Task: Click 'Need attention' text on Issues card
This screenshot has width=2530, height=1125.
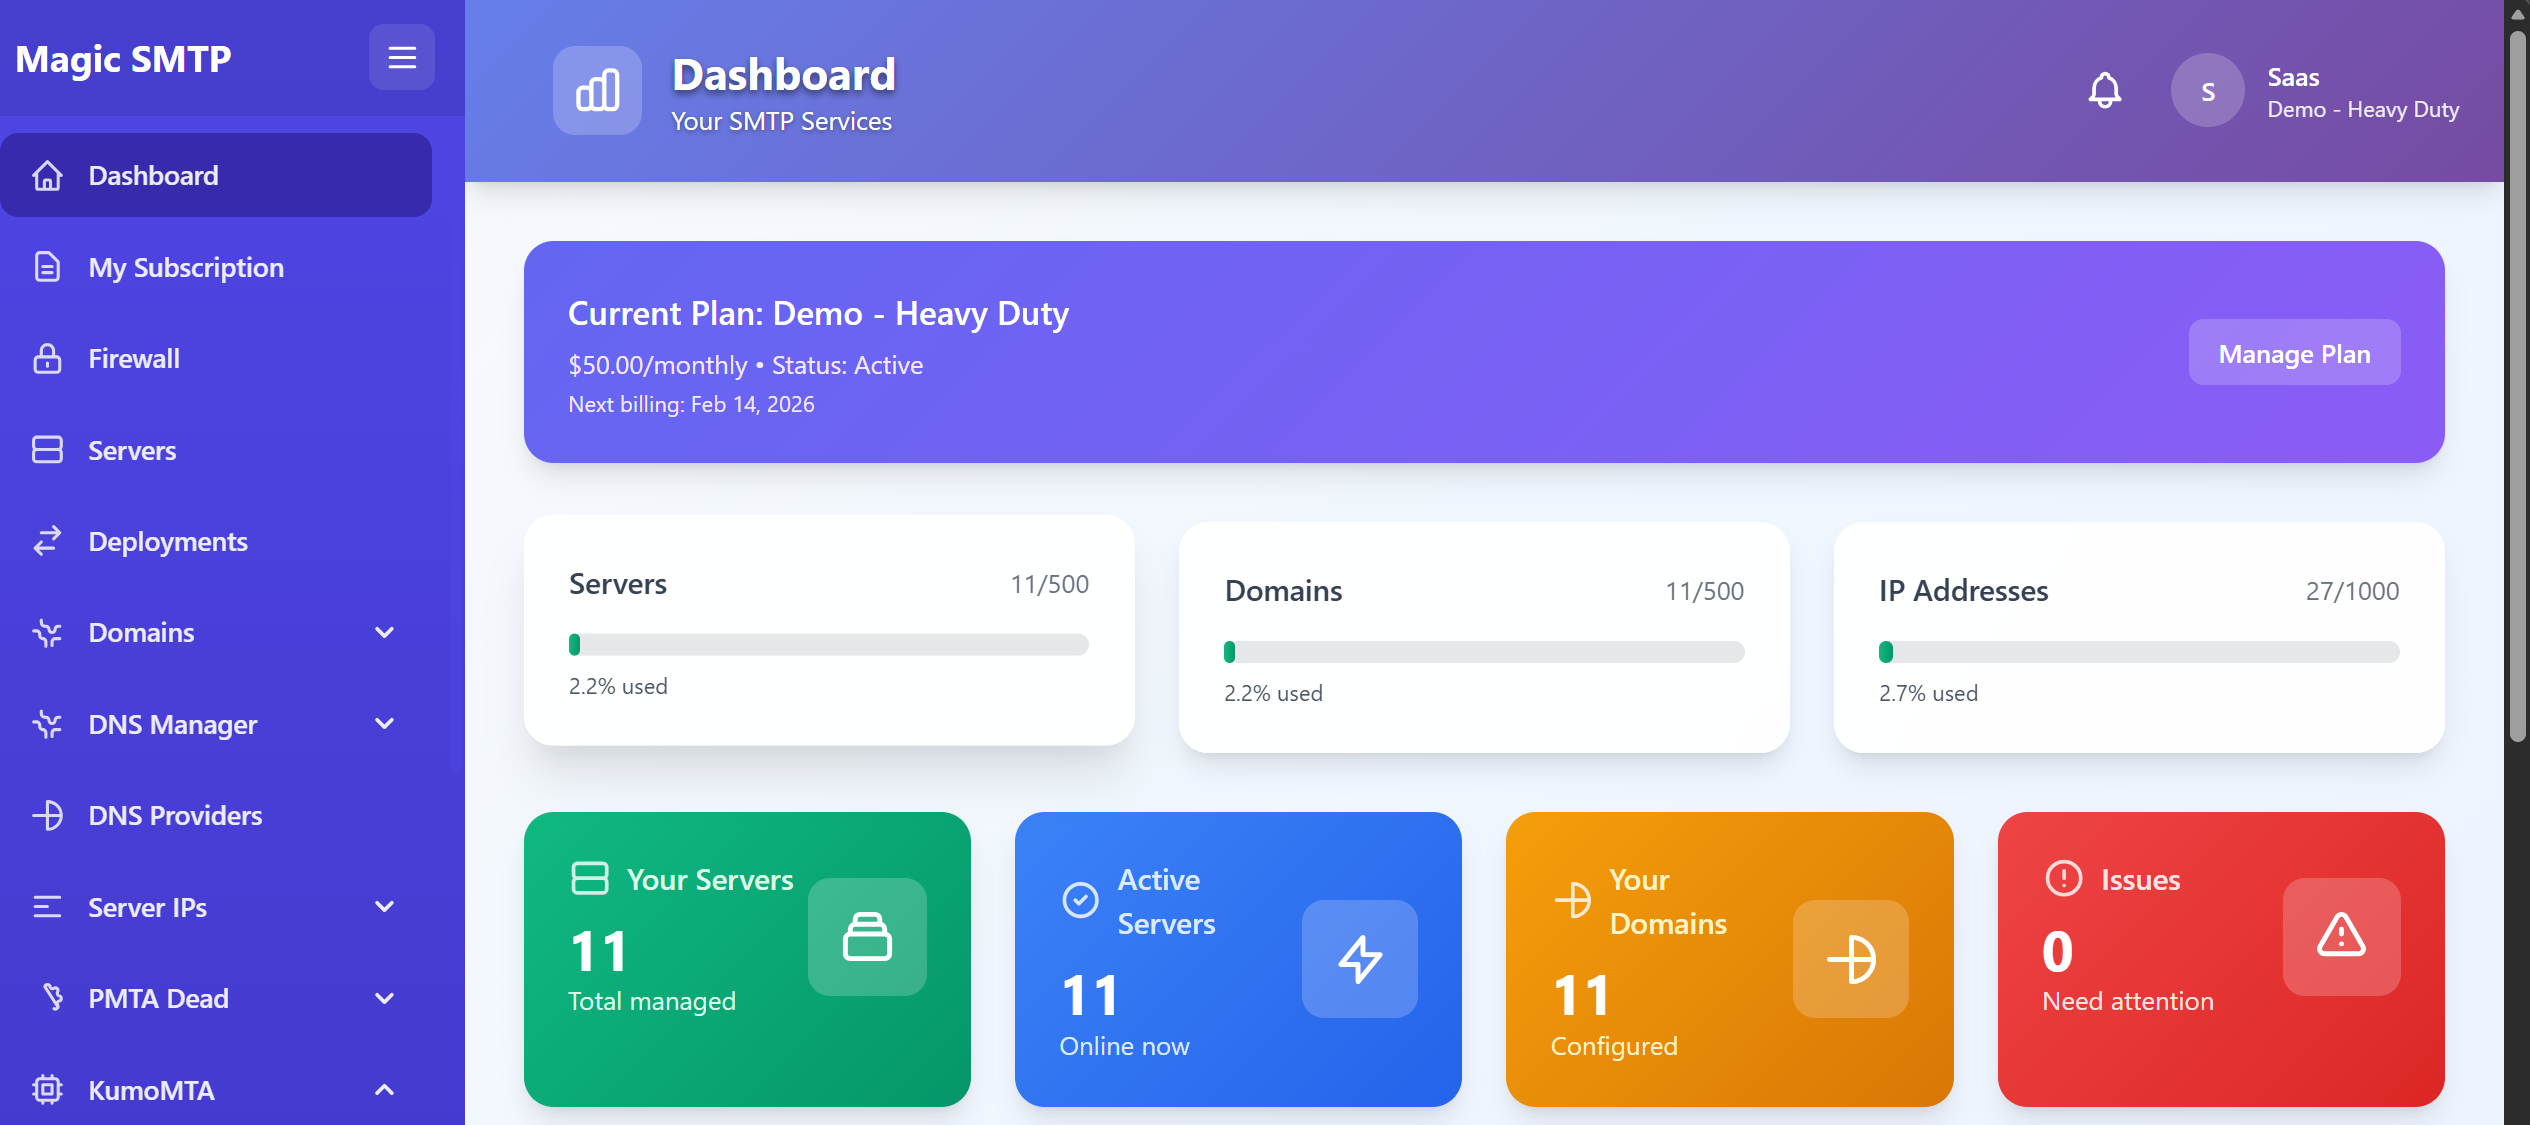Action: 2127,1001
